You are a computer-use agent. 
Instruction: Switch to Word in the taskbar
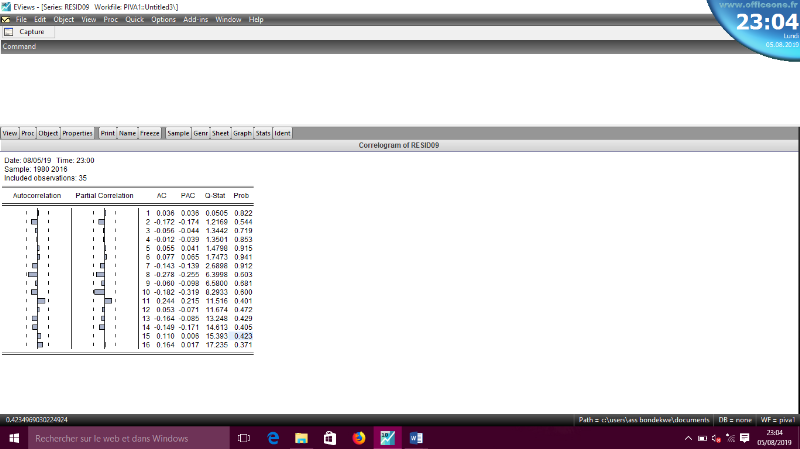tap(416, 438)
